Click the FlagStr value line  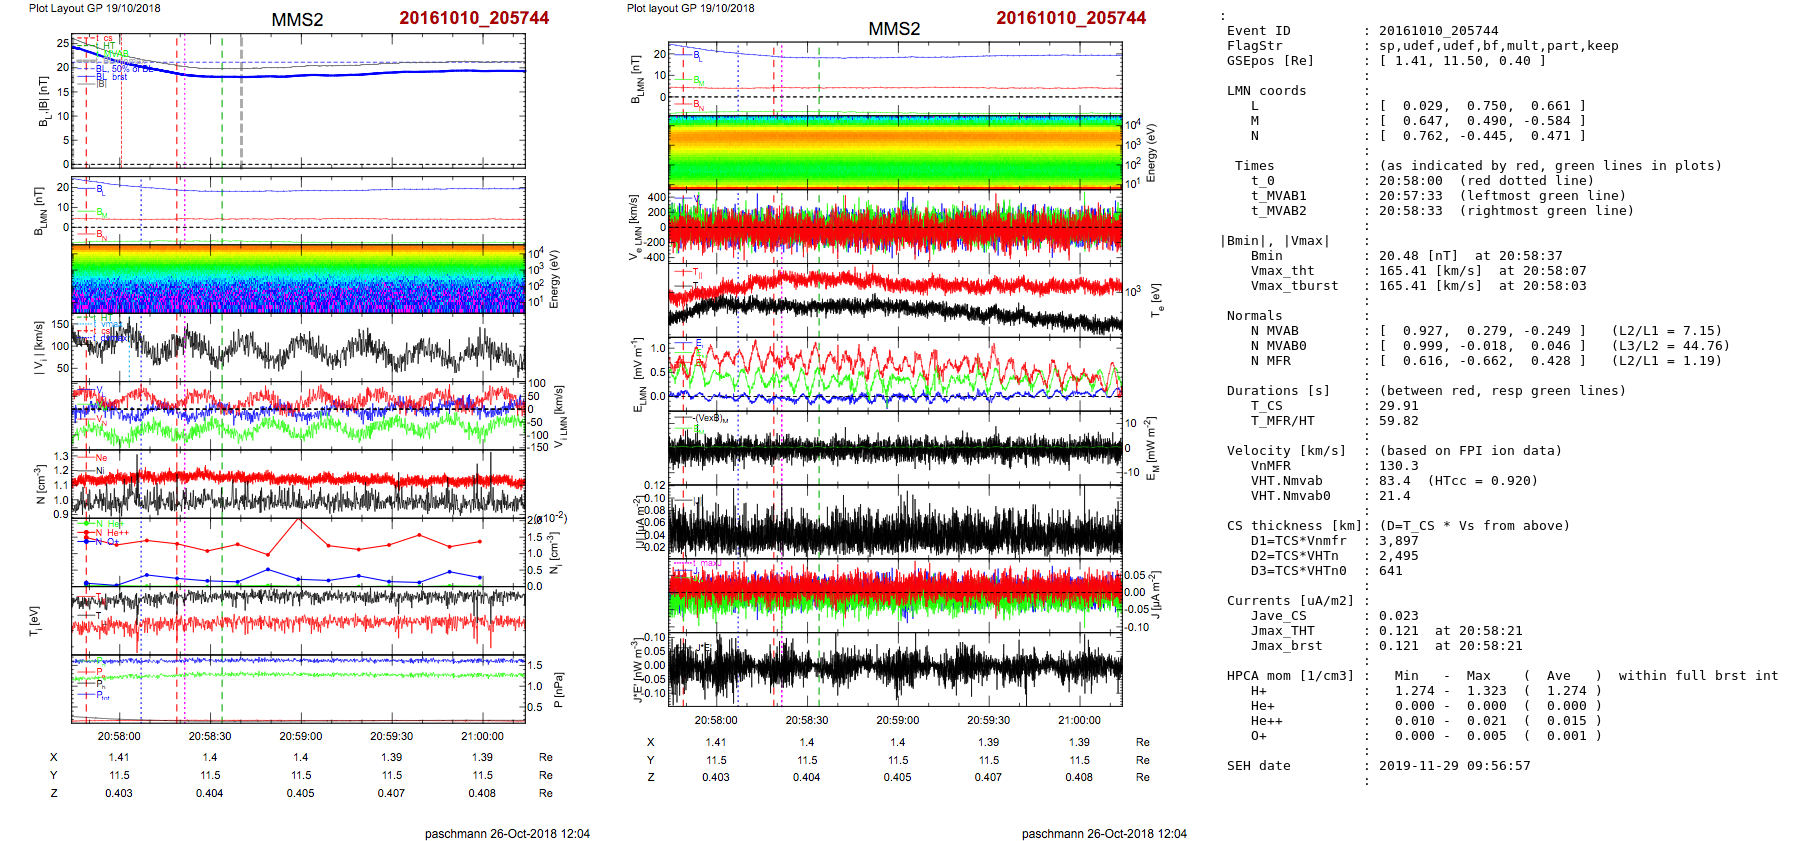click(x=1497, y=46)
